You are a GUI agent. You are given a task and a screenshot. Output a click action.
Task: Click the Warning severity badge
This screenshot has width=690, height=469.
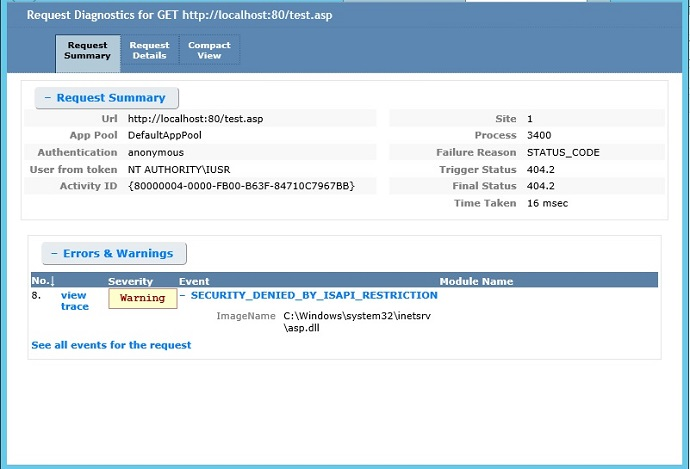(x=143, y=298)
